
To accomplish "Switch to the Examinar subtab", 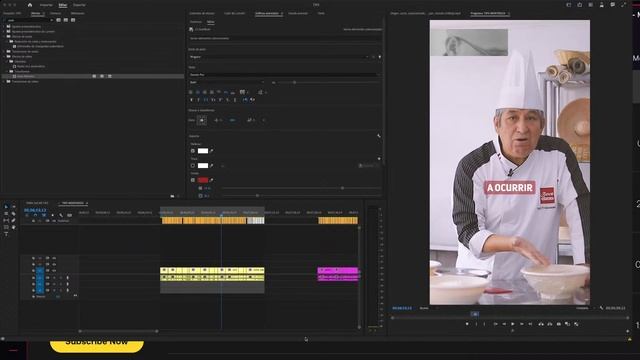I will 196,22.
